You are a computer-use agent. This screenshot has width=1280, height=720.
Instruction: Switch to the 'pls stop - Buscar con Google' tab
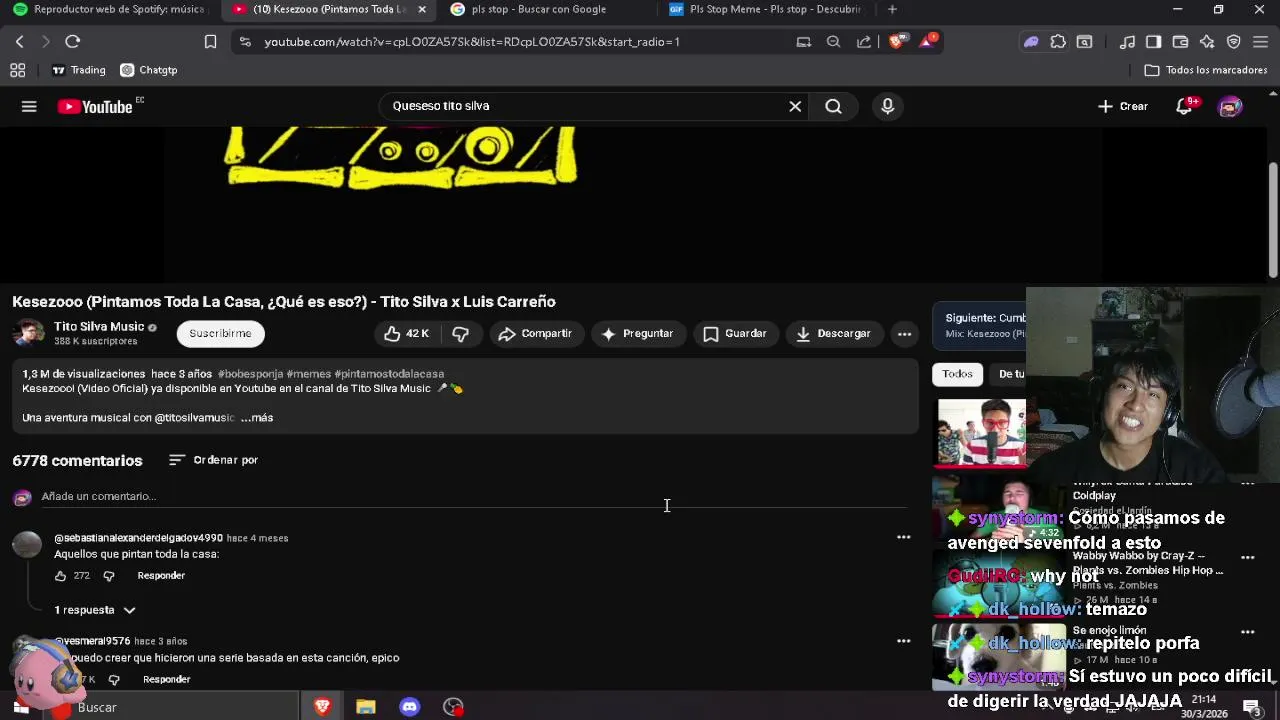tap(538, 9)
